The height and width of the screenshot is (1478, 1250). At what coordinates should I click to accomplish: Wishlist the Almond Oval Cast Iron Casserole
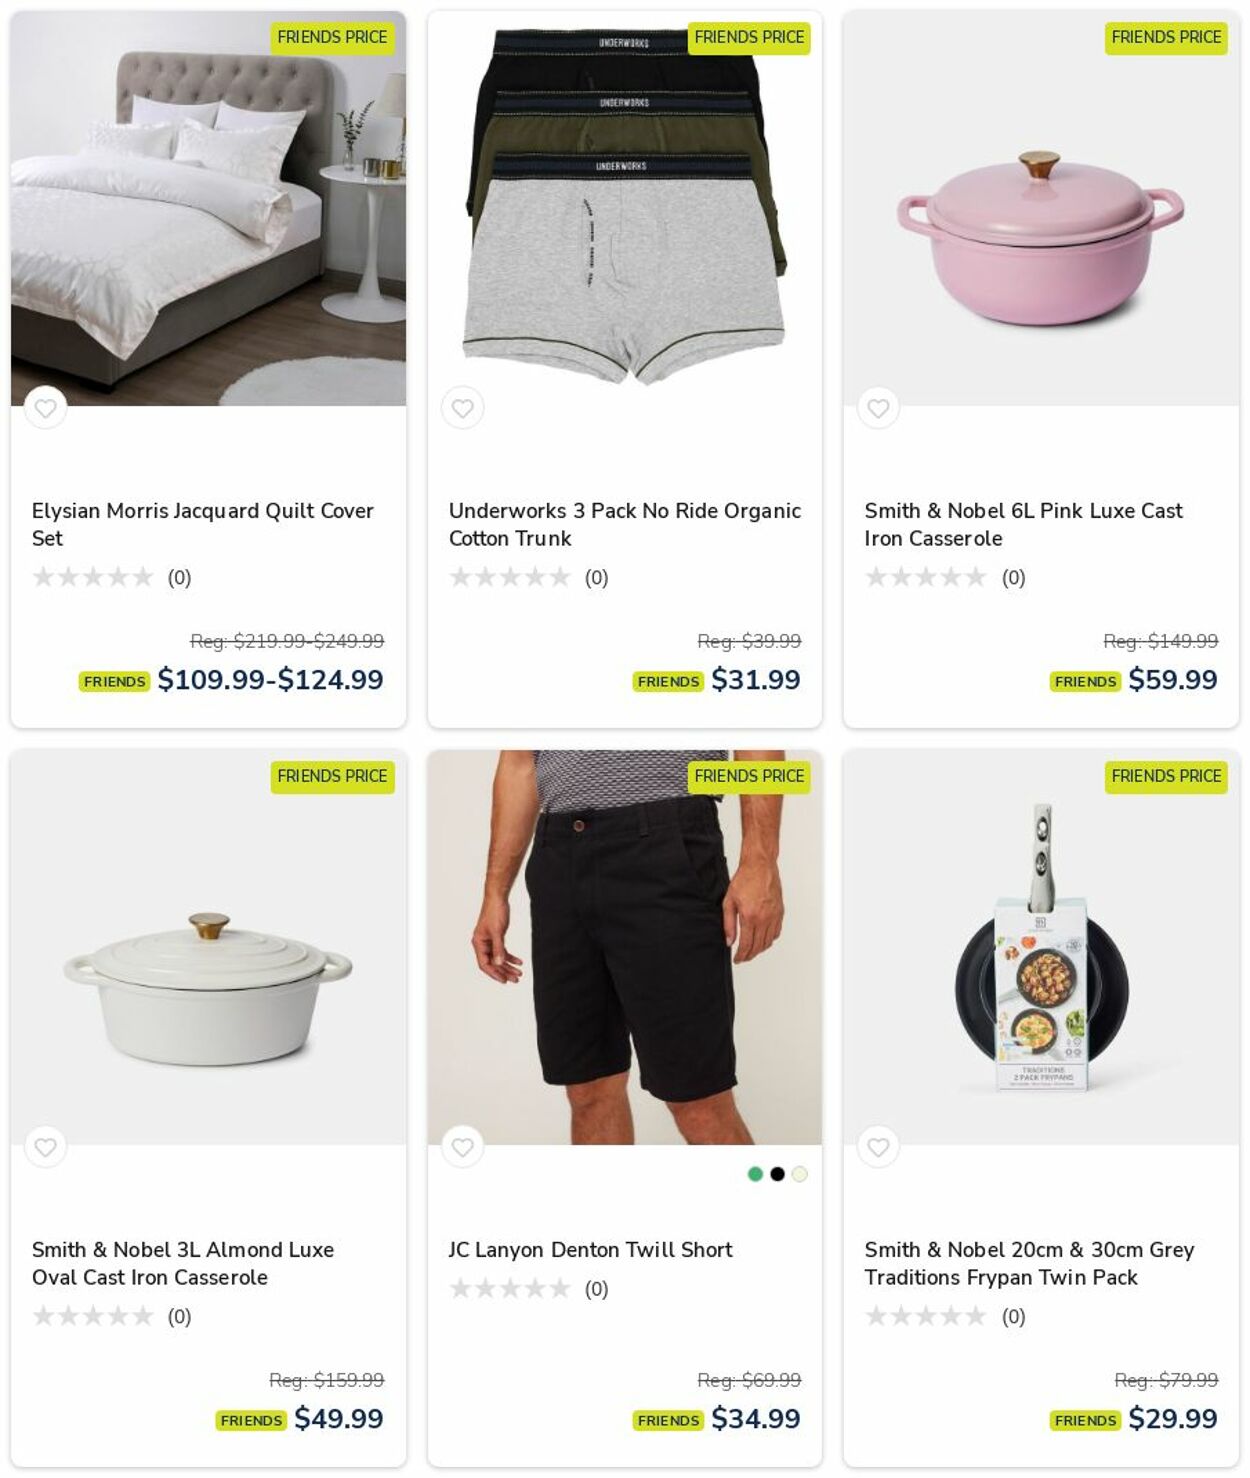point(45,1147)
